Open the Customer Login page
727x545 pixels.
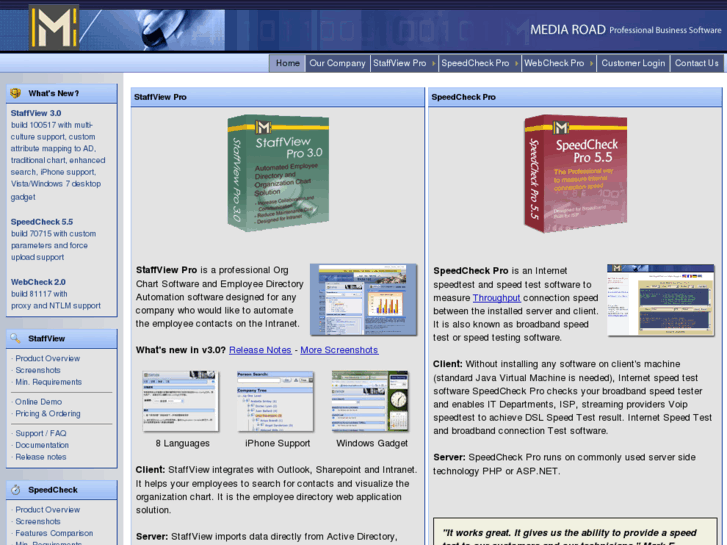tap(633, 63)
